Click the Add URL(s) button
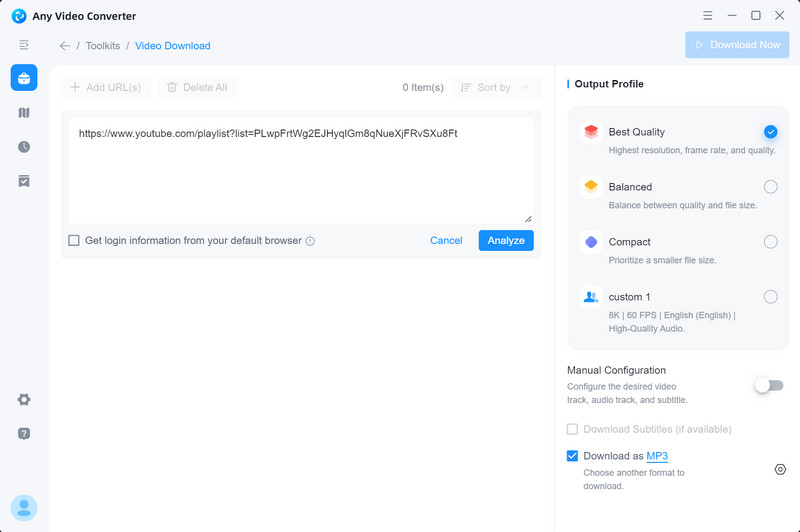Viewport: 800px width, 532px height. coord(106,87)
